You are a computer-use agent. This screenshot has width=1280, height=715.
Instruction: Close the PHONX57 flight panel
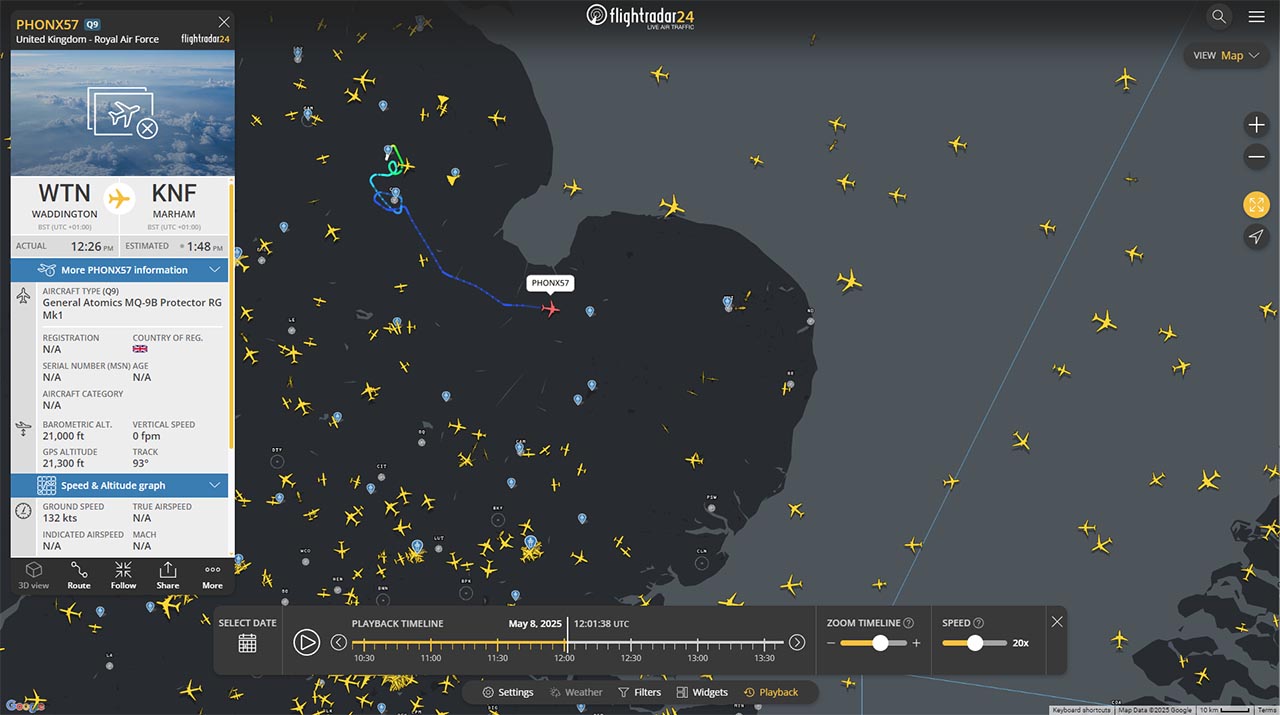[x=223, y=22]
